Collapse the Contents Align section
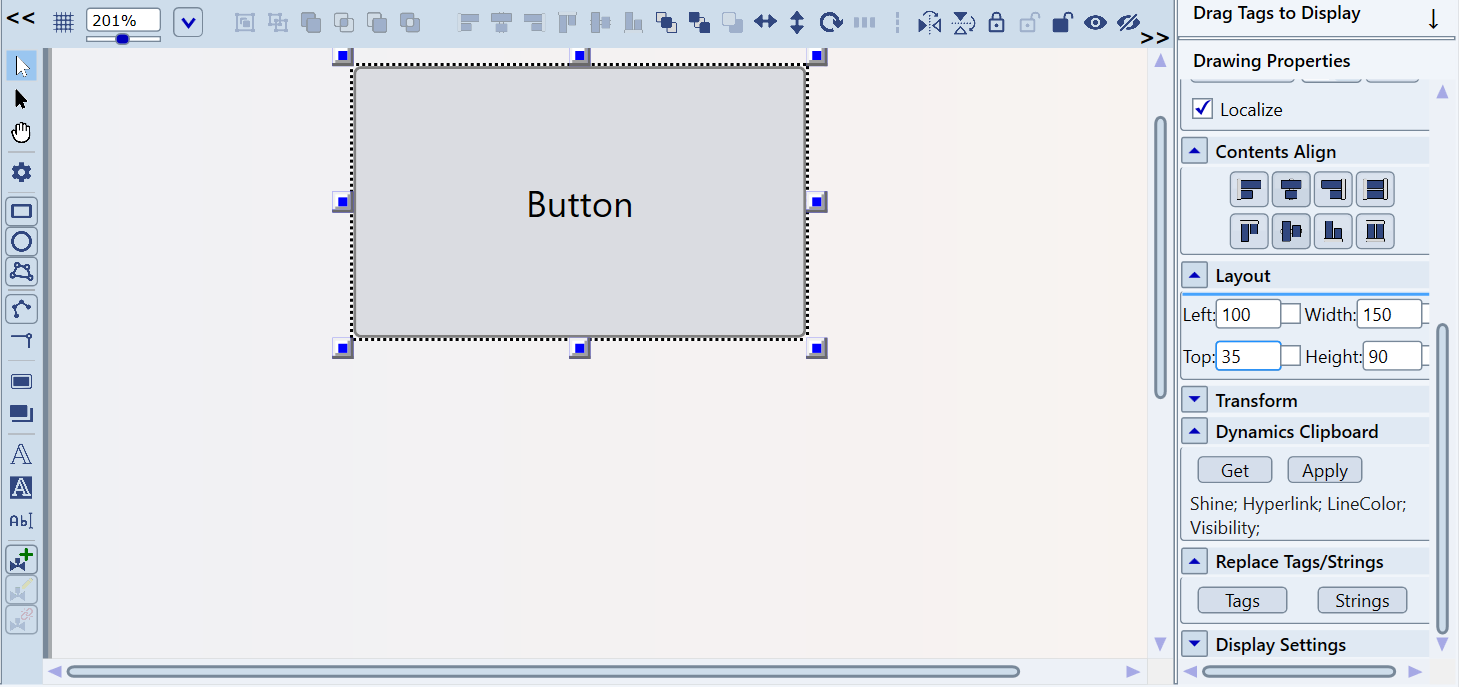 (x=1195, y=151)
